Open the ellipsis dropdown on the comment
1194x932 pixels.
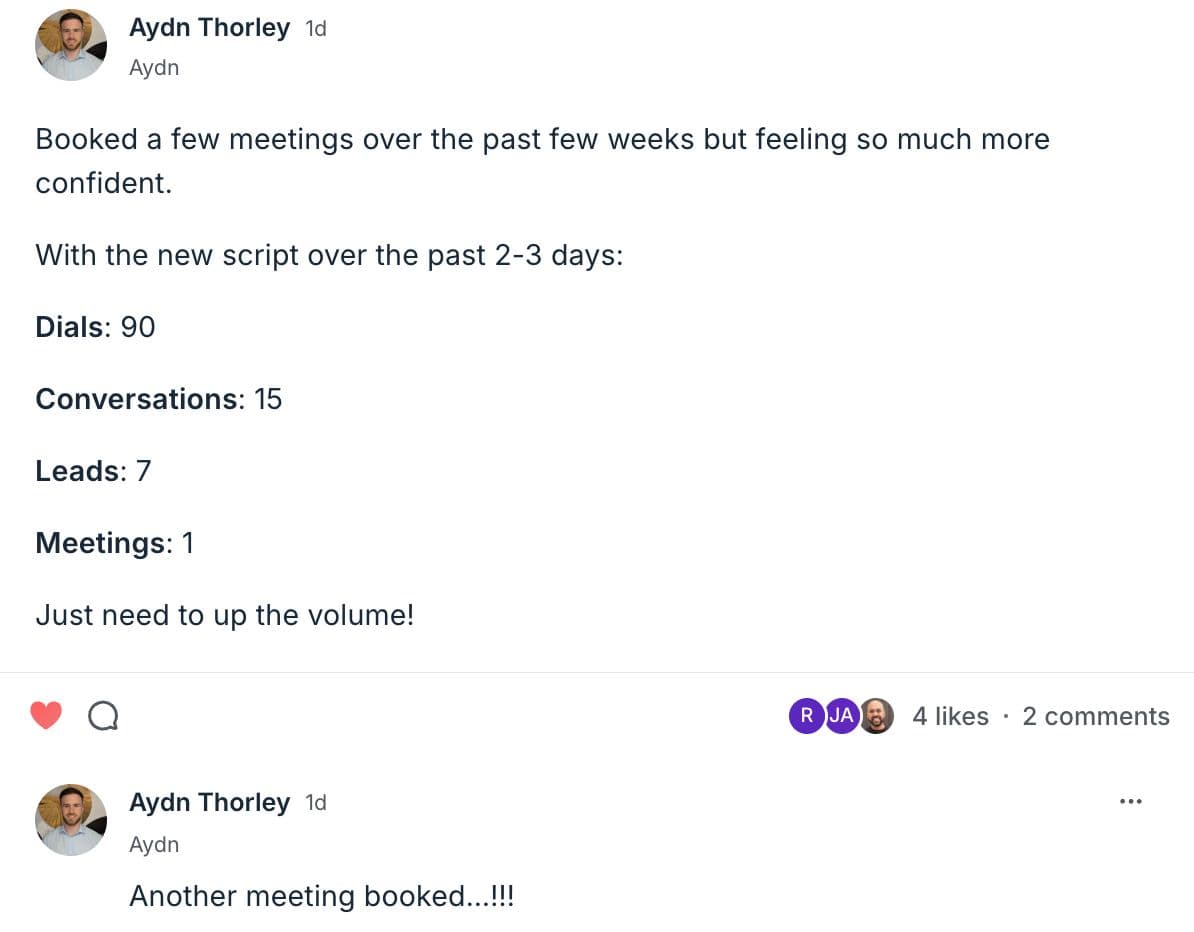(1130, 801)
